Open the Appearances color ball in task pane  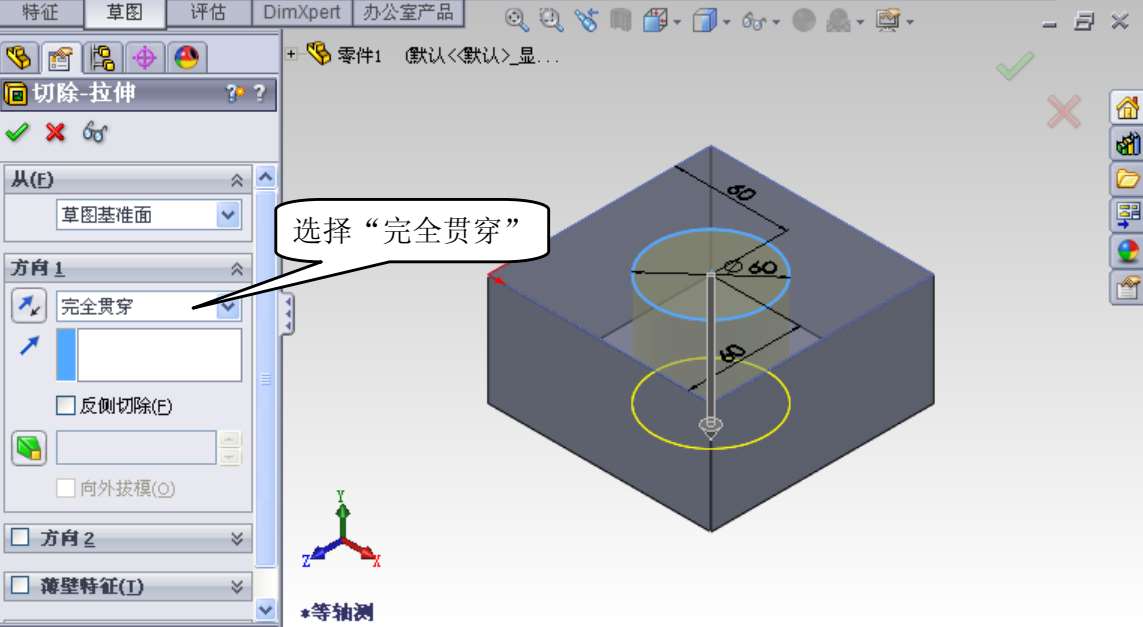(1128, 252)
